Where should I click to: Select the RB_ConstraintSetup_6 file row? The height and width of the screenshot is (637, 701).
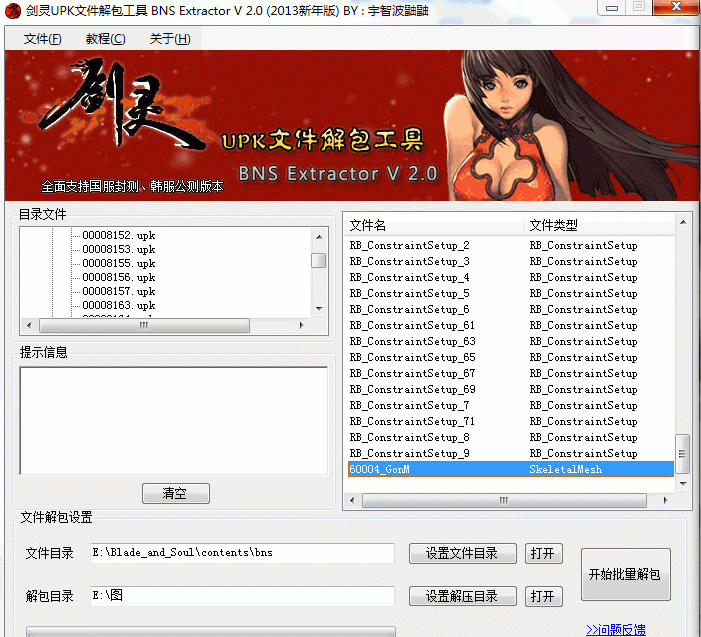511,309
